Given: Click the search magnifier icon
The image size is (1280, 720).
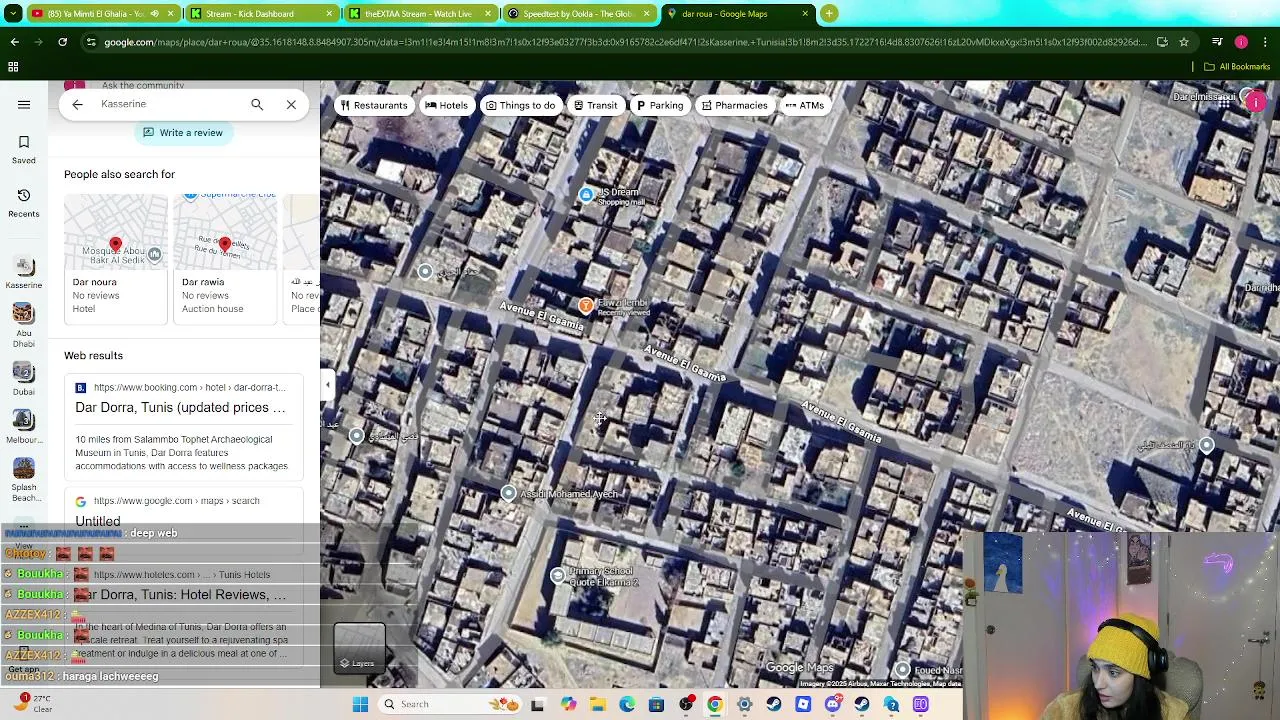Looking at the screenshot, I should [x=257, y=104].
